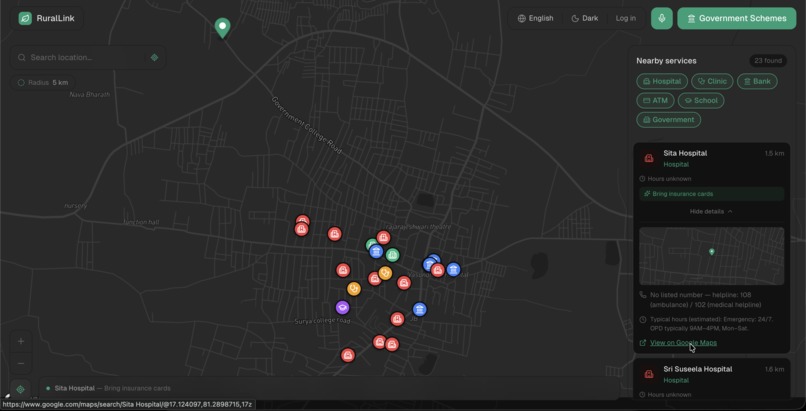
Task: Toggle the Dark theme mode
Action: click(585, 18)
